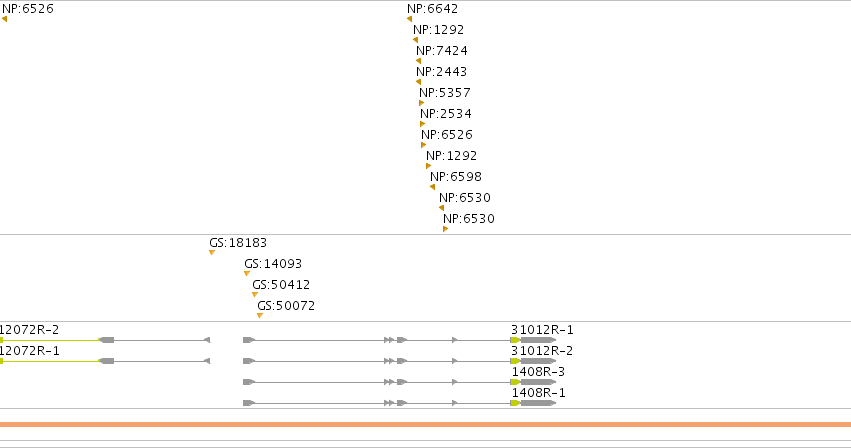851x448 pixels.
Task: Select the 1408R-3 transcript label
Action: 538,371
